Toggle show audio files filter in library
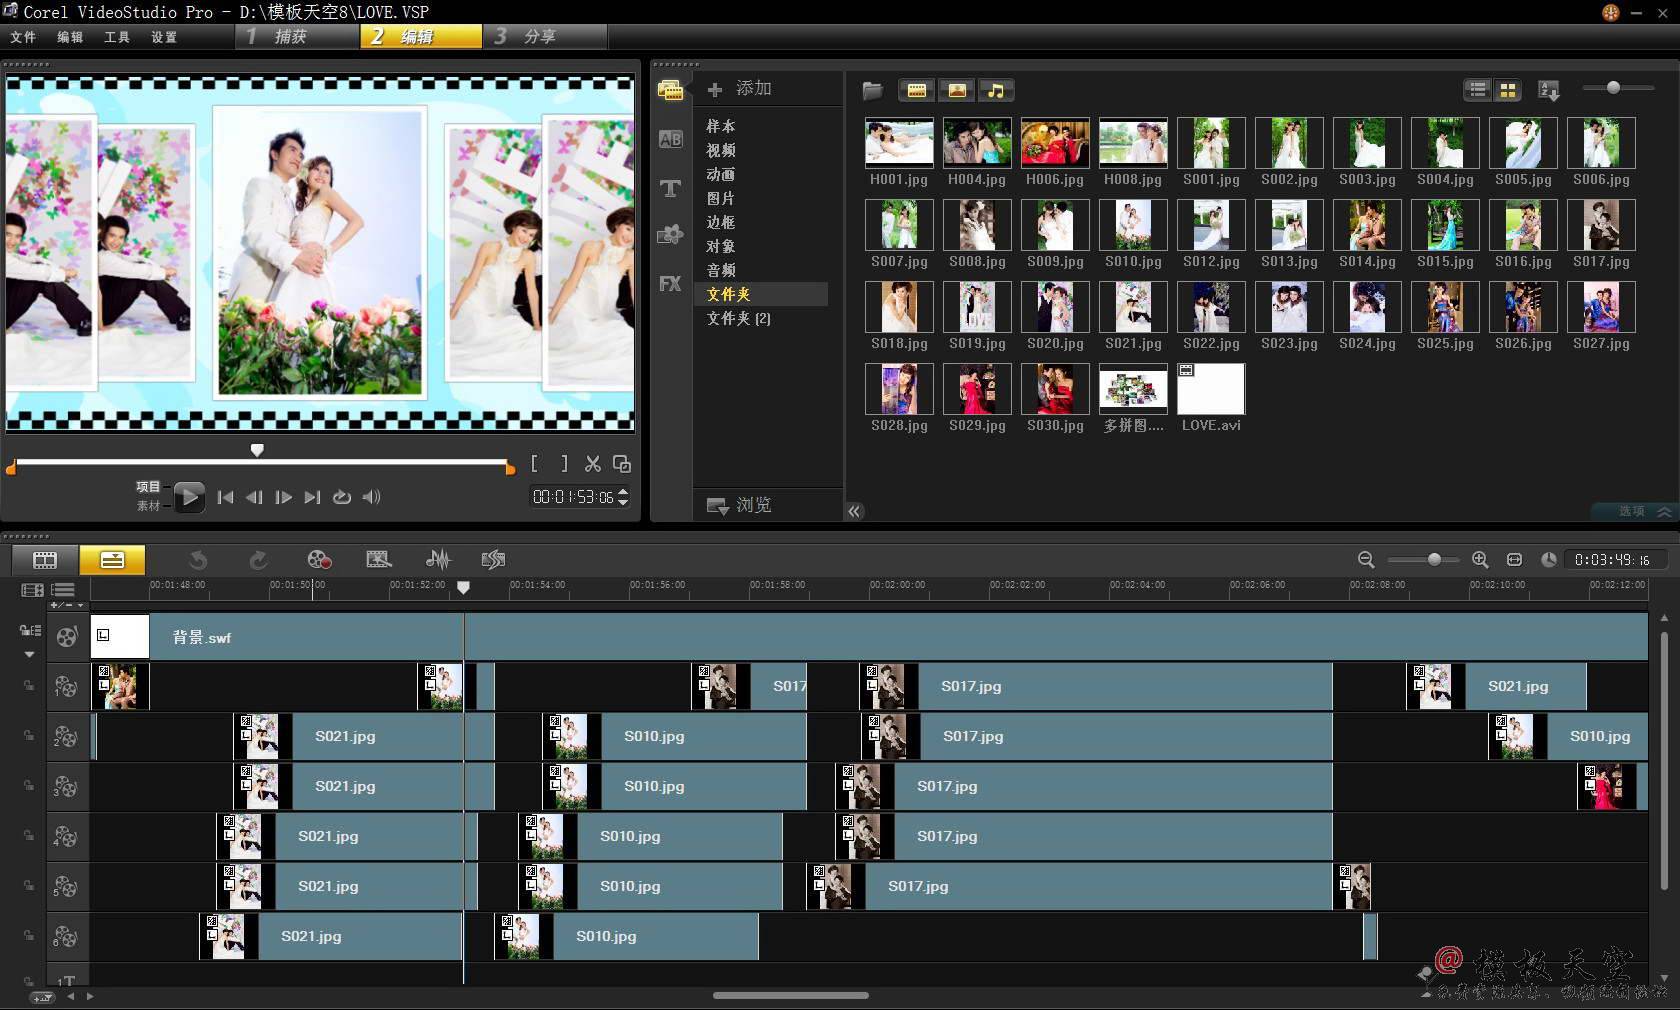The height and width of the screenshot is (1010, 1680). pyautogui.click(x=996, y=91)
